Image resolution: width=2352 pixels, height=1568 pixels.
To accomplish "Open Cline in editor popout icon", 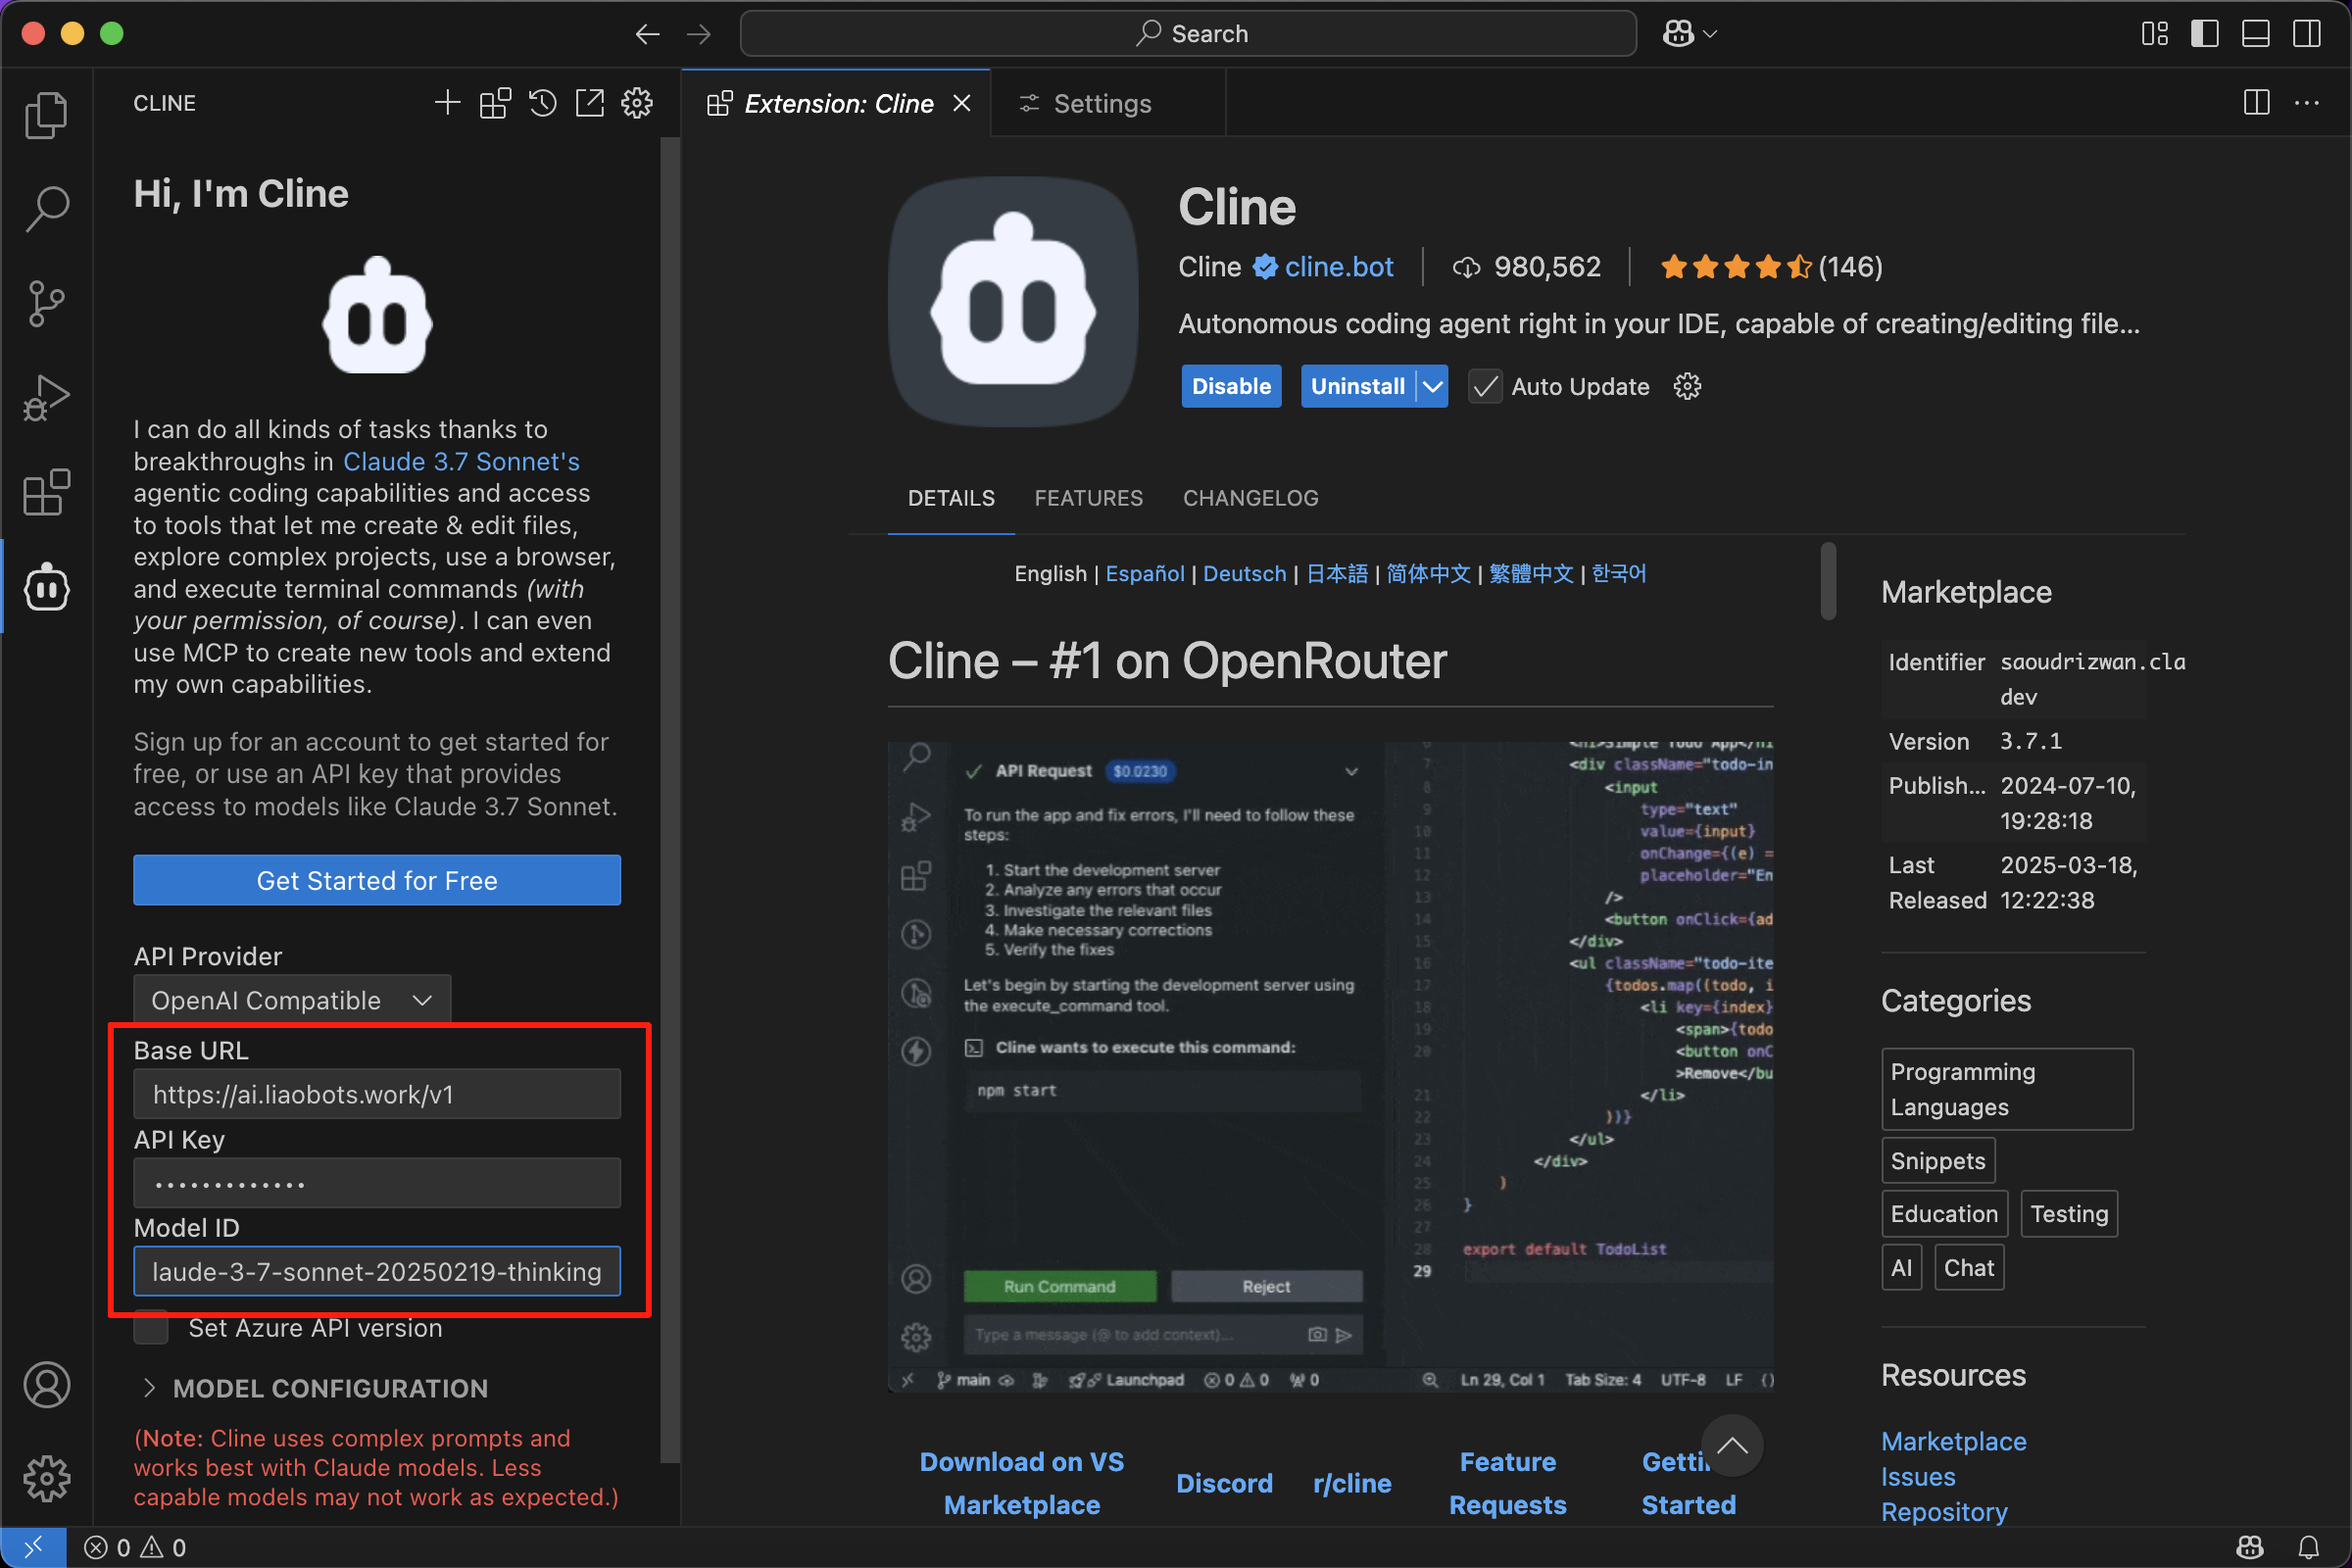I will 590,103.
